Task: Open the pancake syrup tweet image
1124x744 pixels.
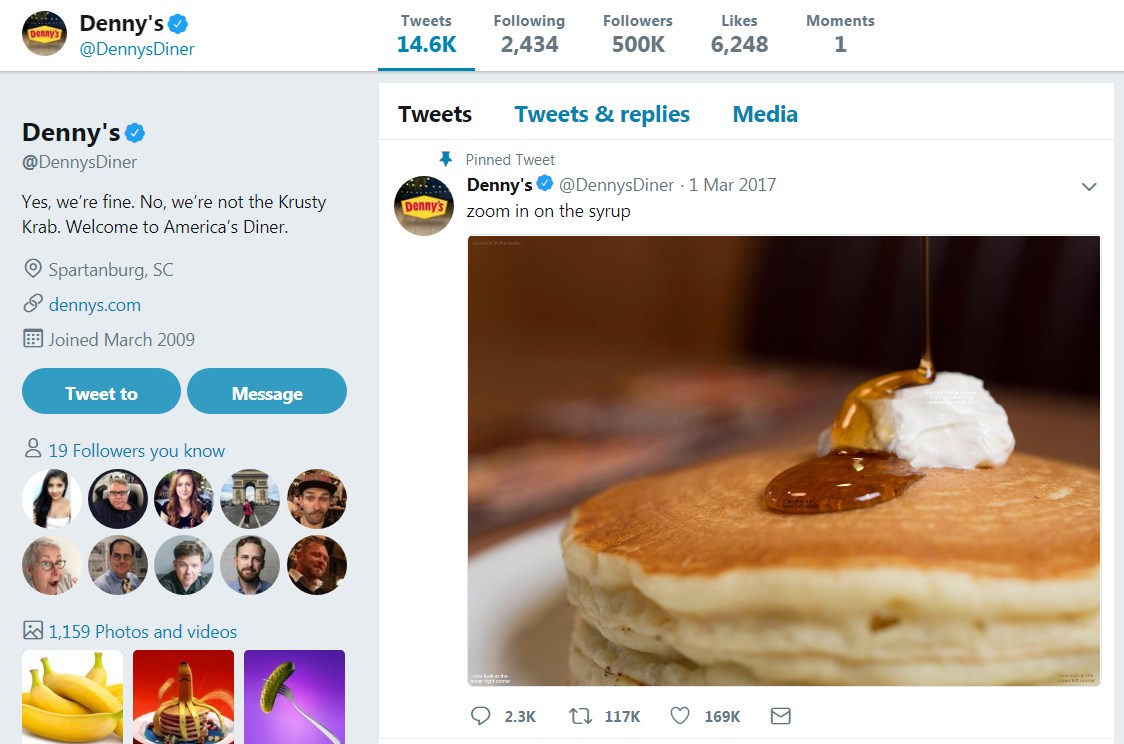Action: (784, 461)
